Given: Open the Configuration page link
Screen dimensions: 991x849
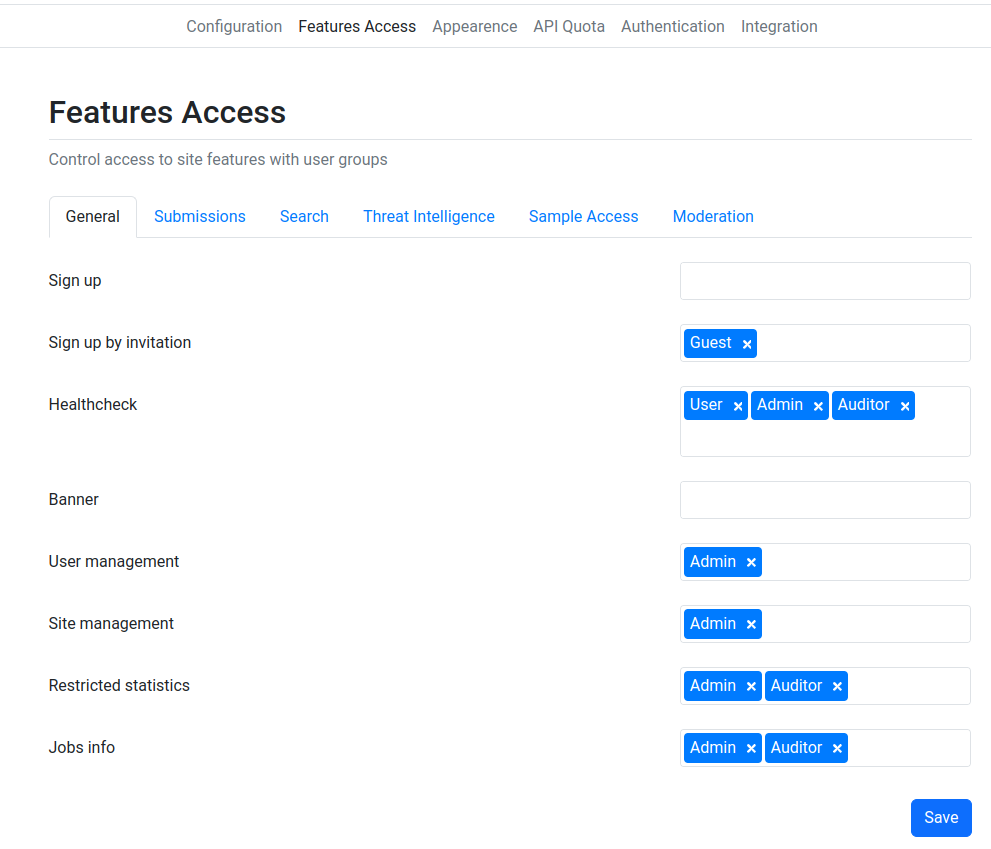Looking at the screenshot, I should pyautogui.click(x=234, y=27).
